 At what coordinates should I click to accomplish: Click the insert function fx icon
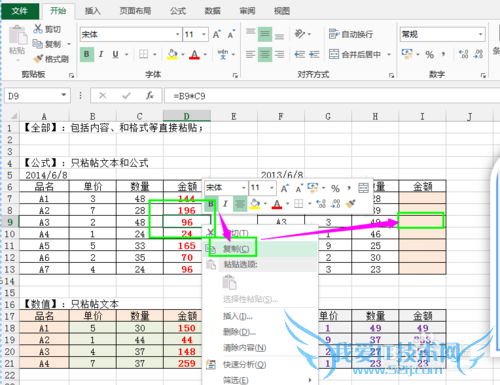coord(150,96)
